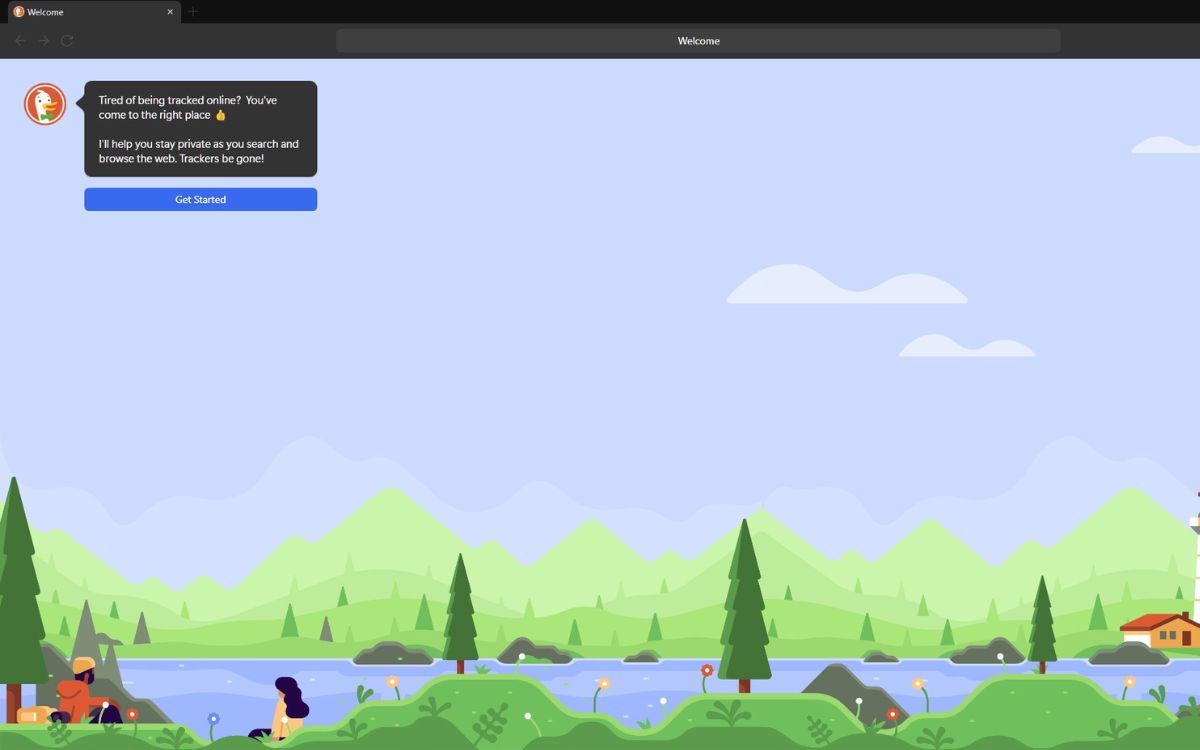Click the speech bubble greeting message
1200x750 pixels.
point(198,128)
